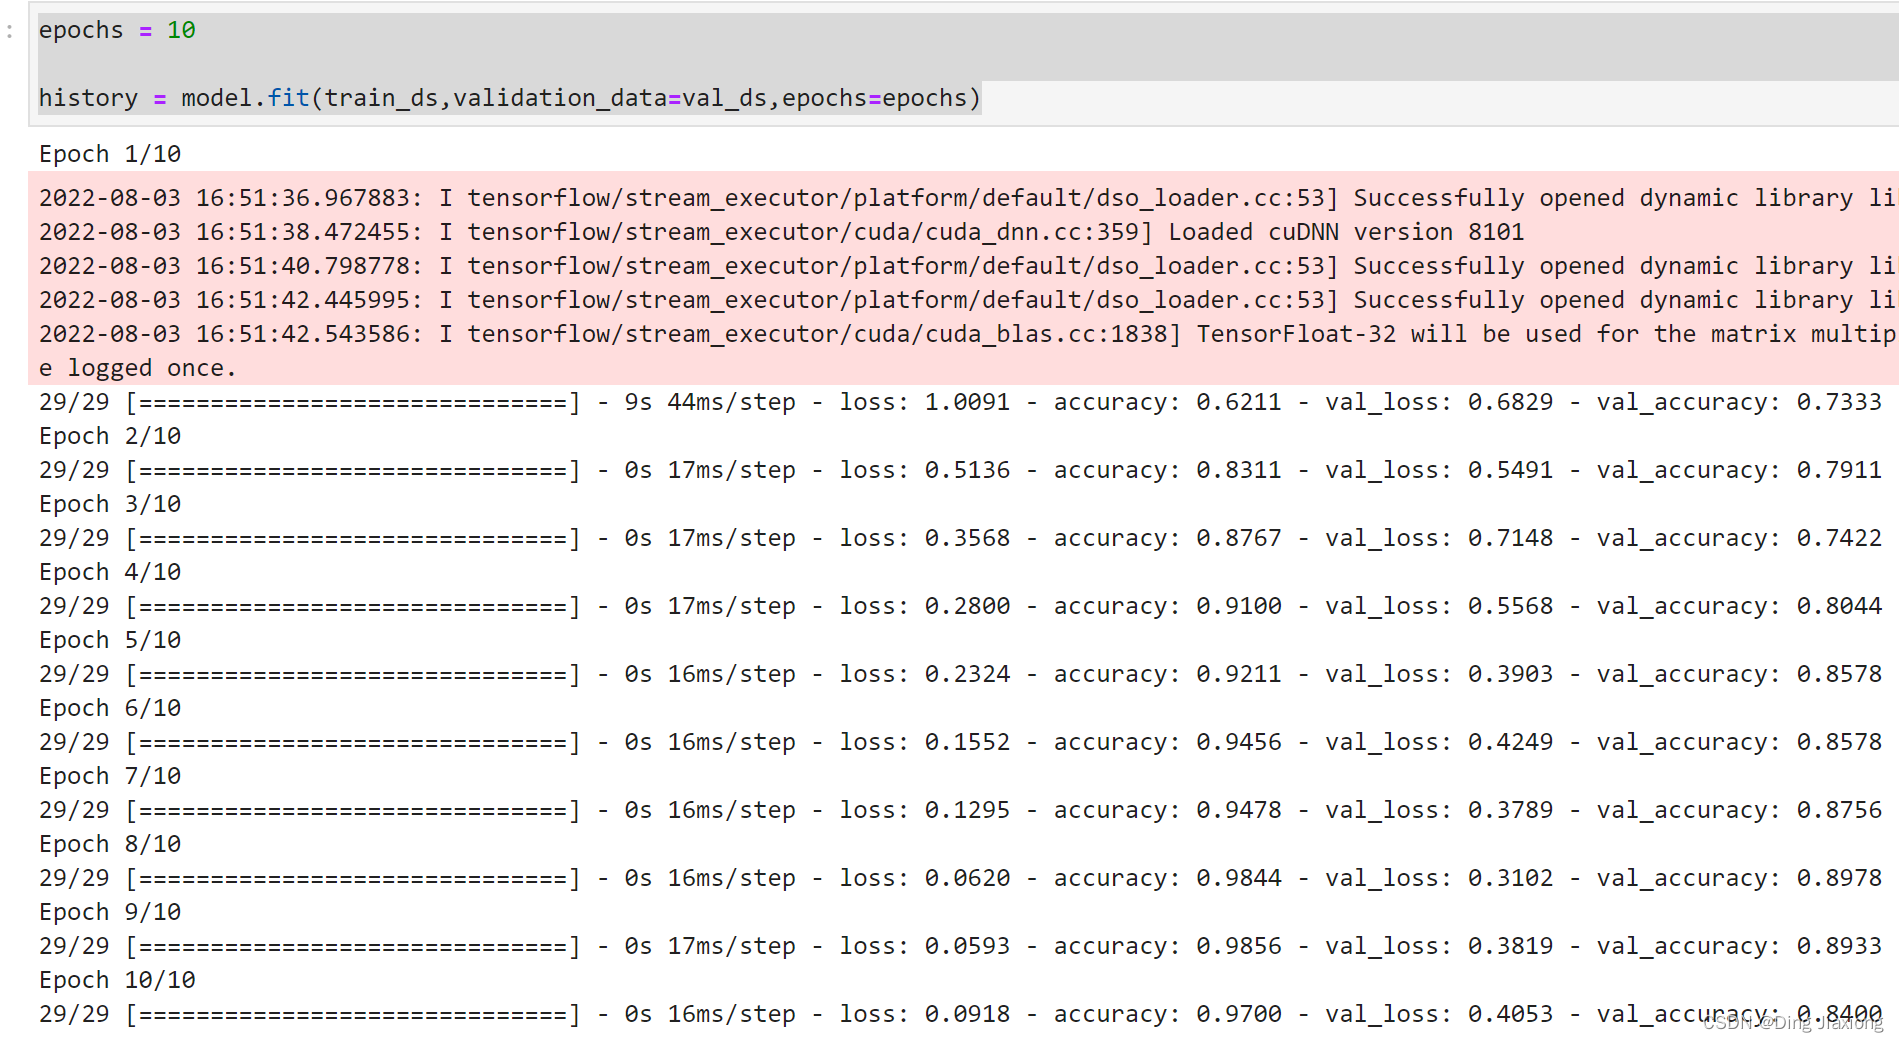Click accuracy value 0.9100

(1239, 606)
